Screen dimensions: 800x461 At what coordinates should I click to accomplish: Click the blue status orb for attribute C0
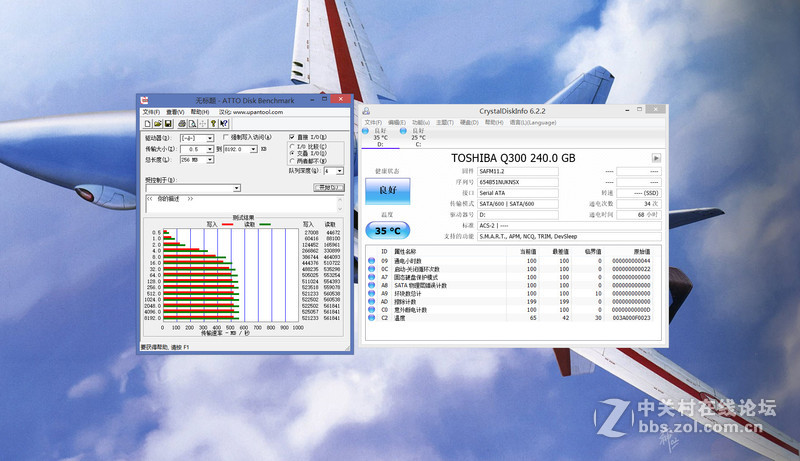click(371, 310)
